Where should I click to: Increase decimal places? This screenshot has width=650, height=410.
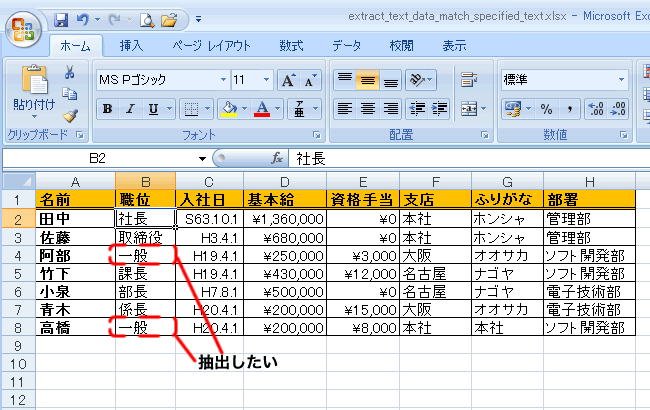[x=596, y=109]
